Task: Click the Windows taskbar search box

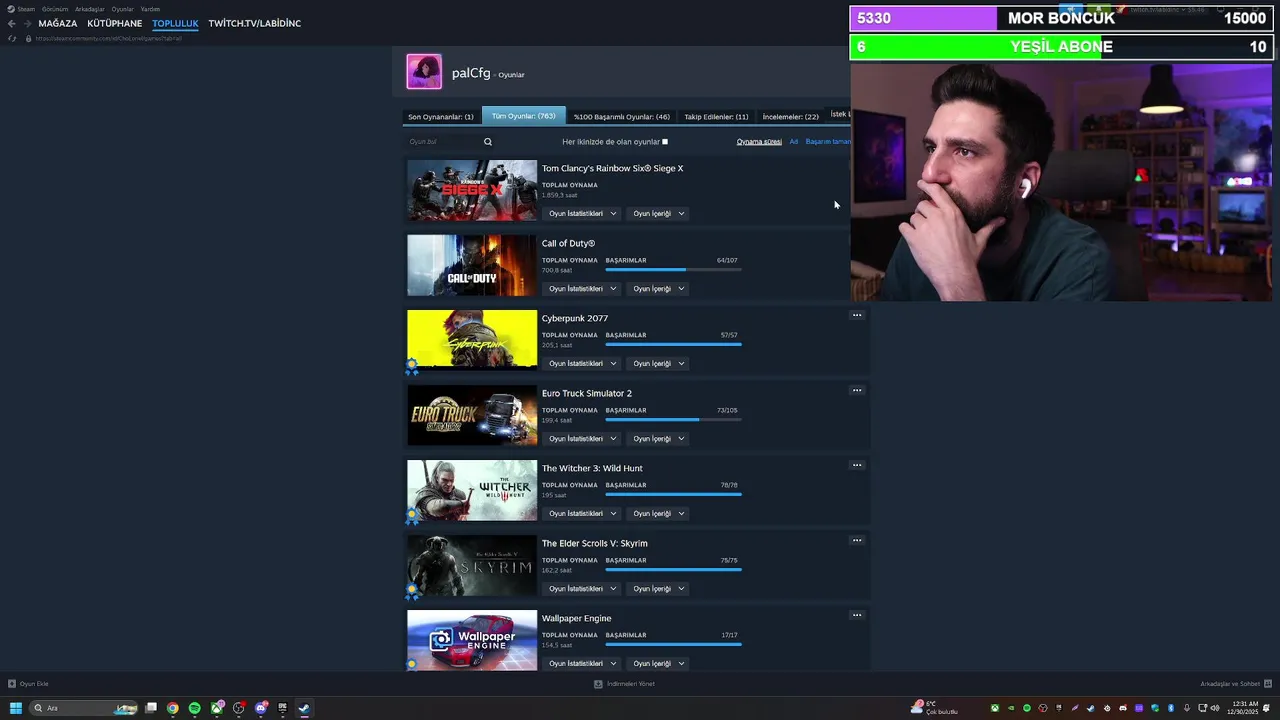Action: pos(84,708)
